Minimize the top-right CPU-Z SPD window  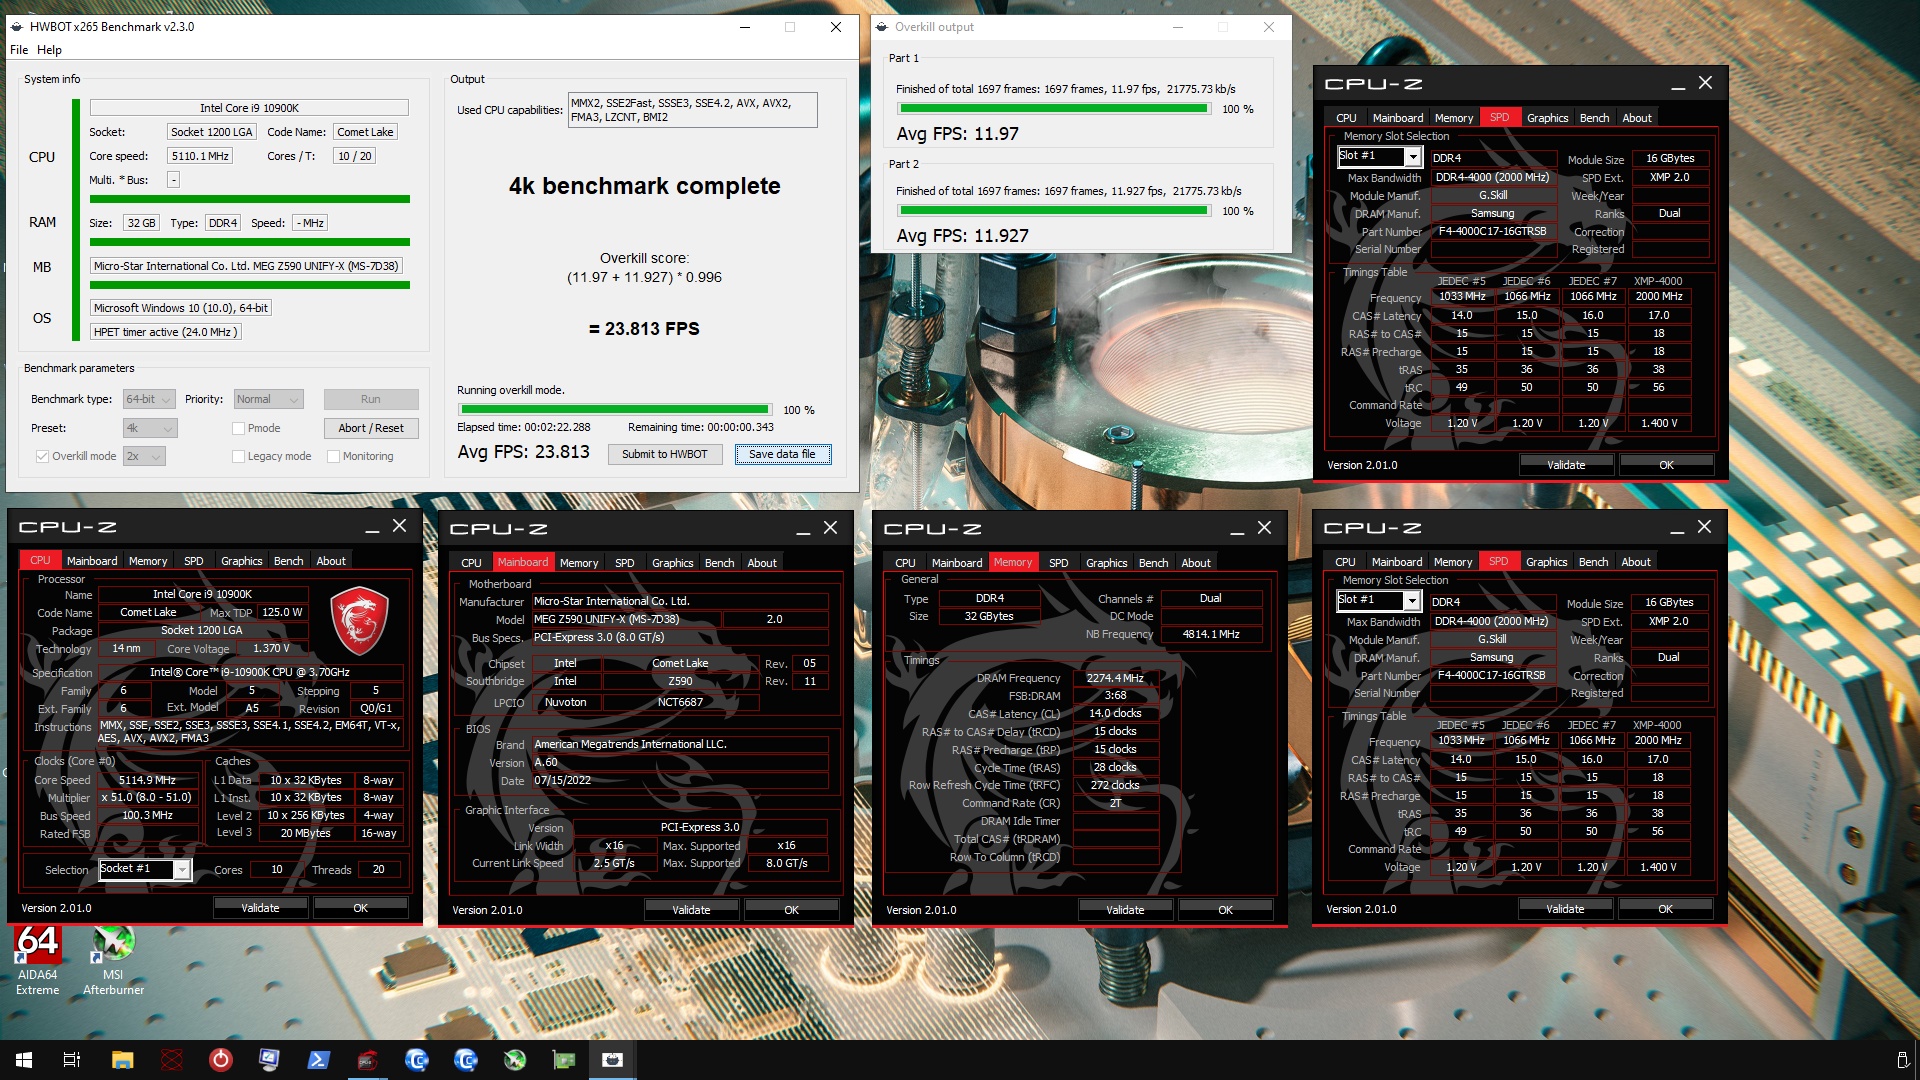click(1678, 84)
